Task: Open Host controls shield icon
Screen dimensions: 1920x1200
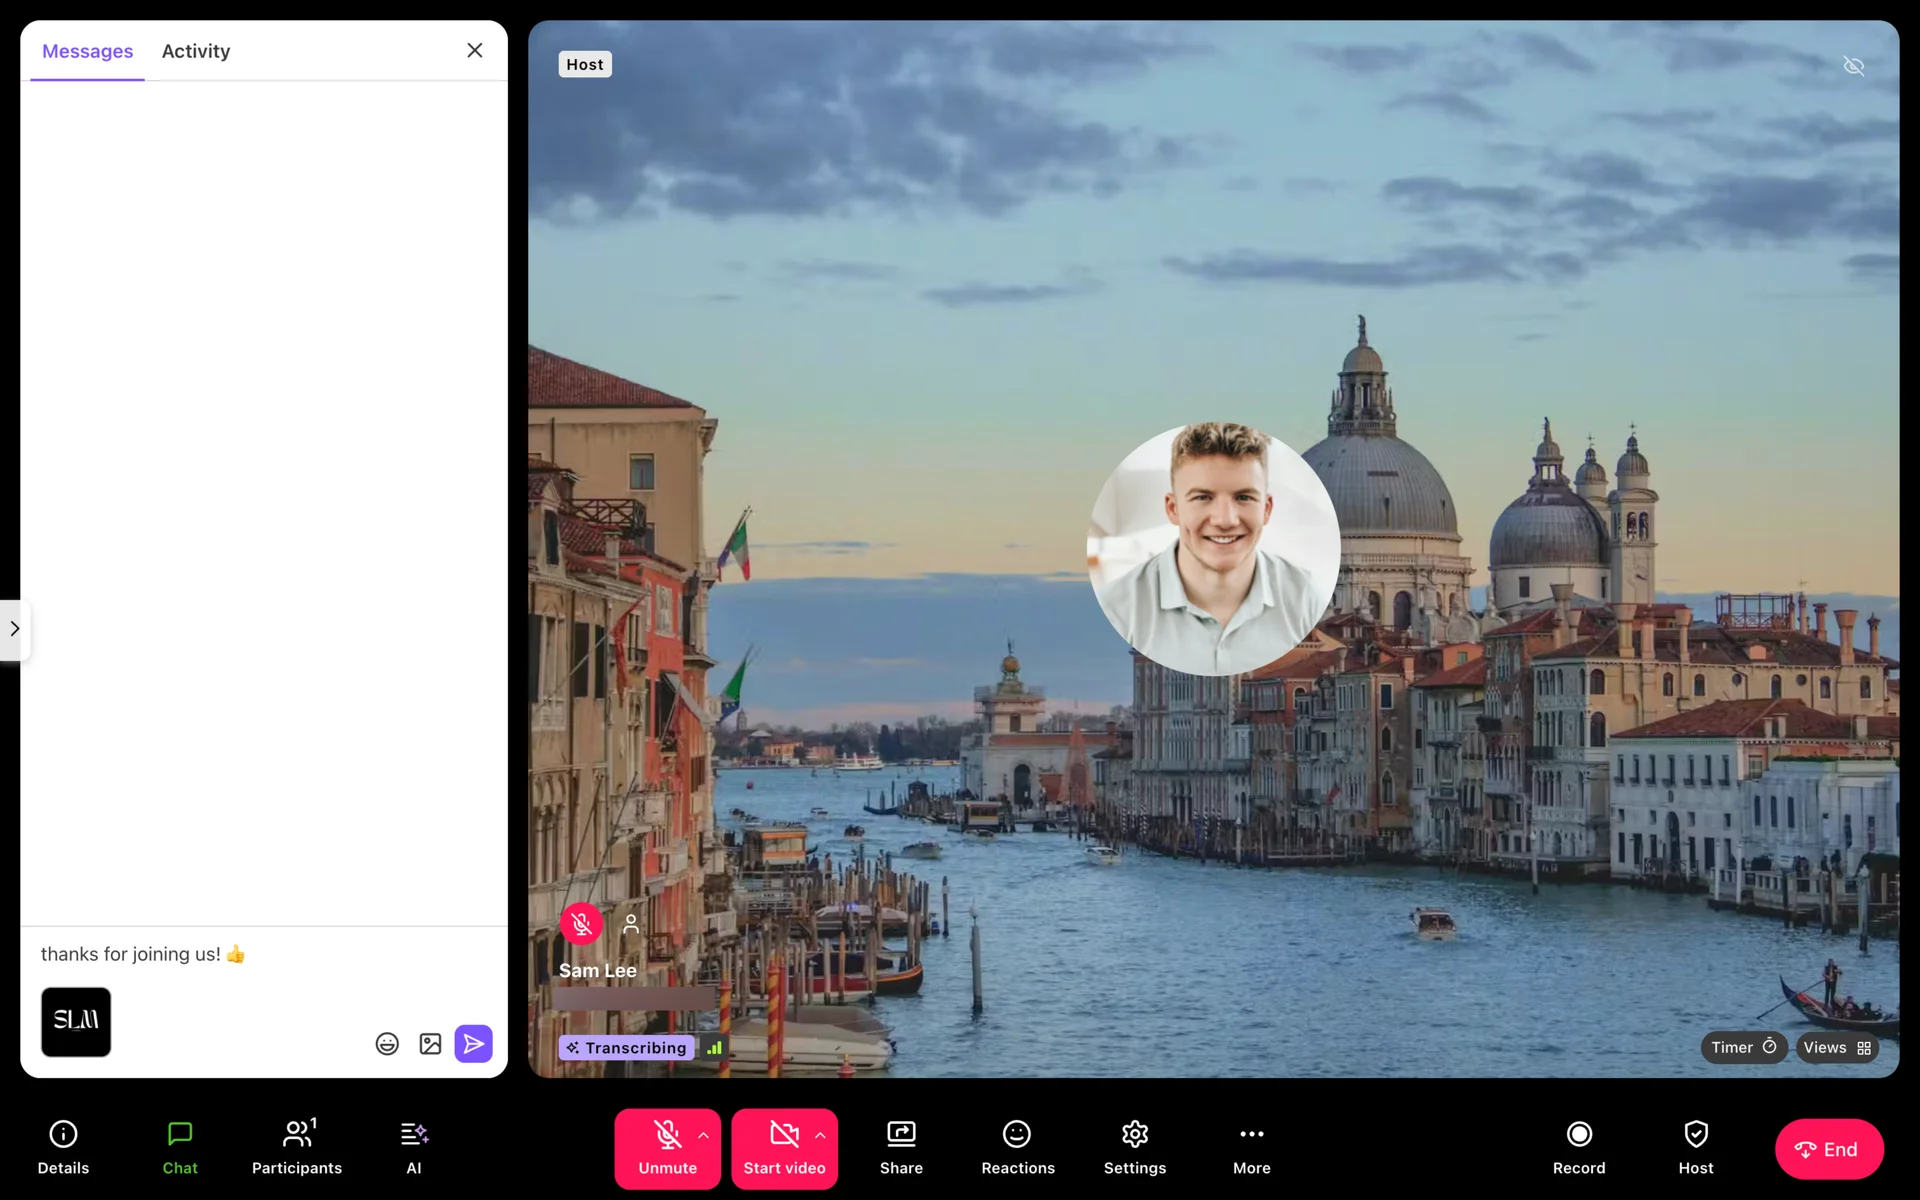Action: coord(1695,1147)
